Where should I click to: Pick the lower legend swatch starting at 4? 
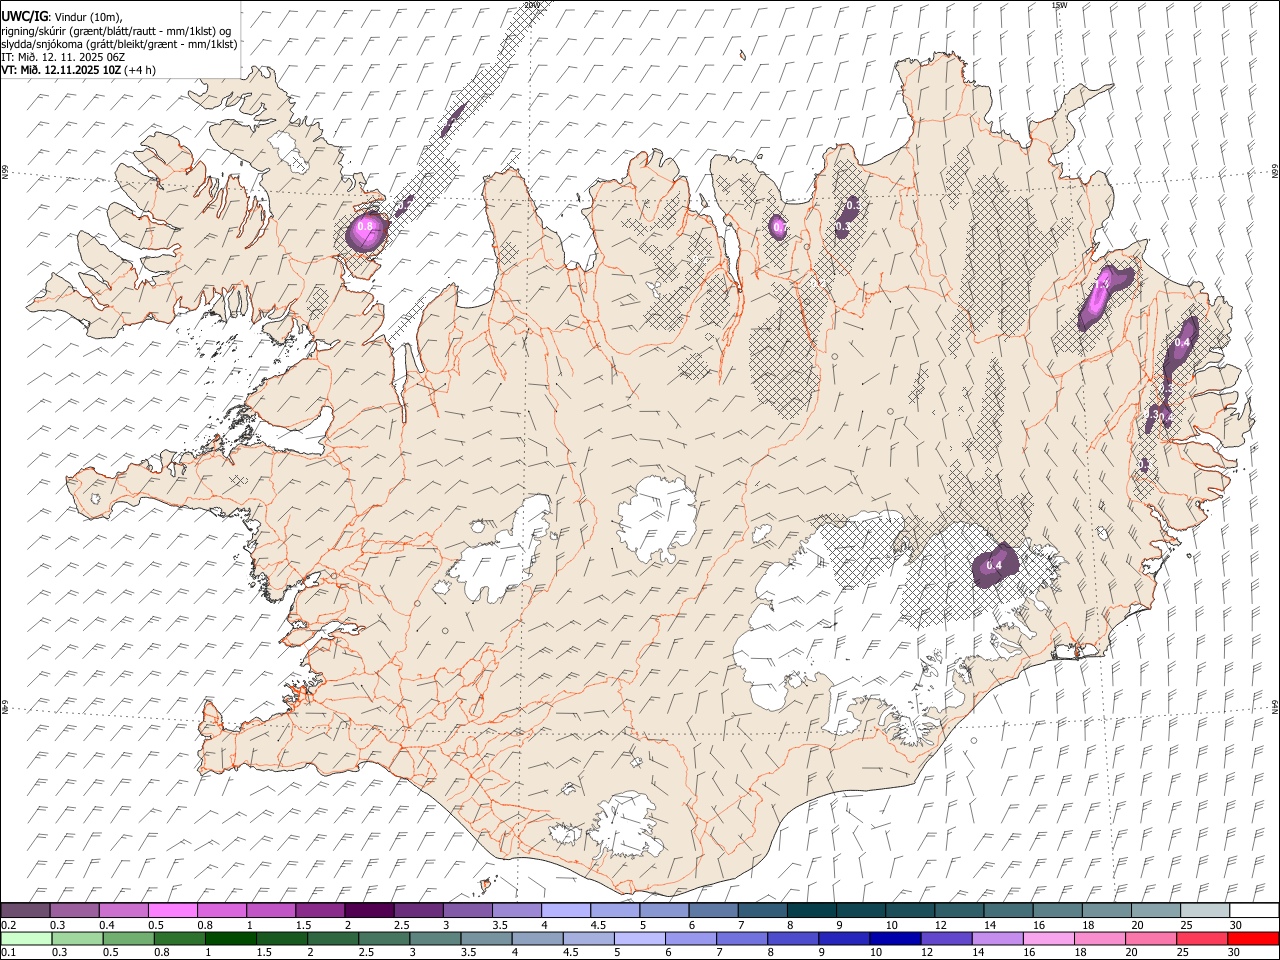[x=537, y=938]
